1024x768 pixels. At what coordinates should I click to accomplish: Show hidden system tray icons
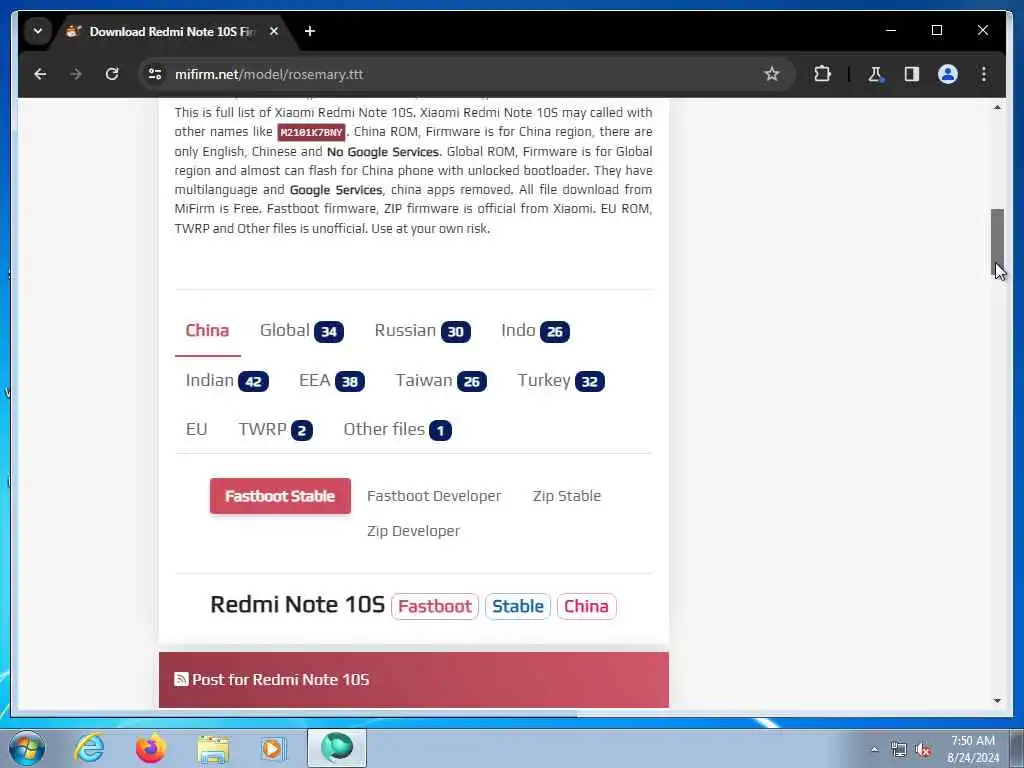coord(874,750)
